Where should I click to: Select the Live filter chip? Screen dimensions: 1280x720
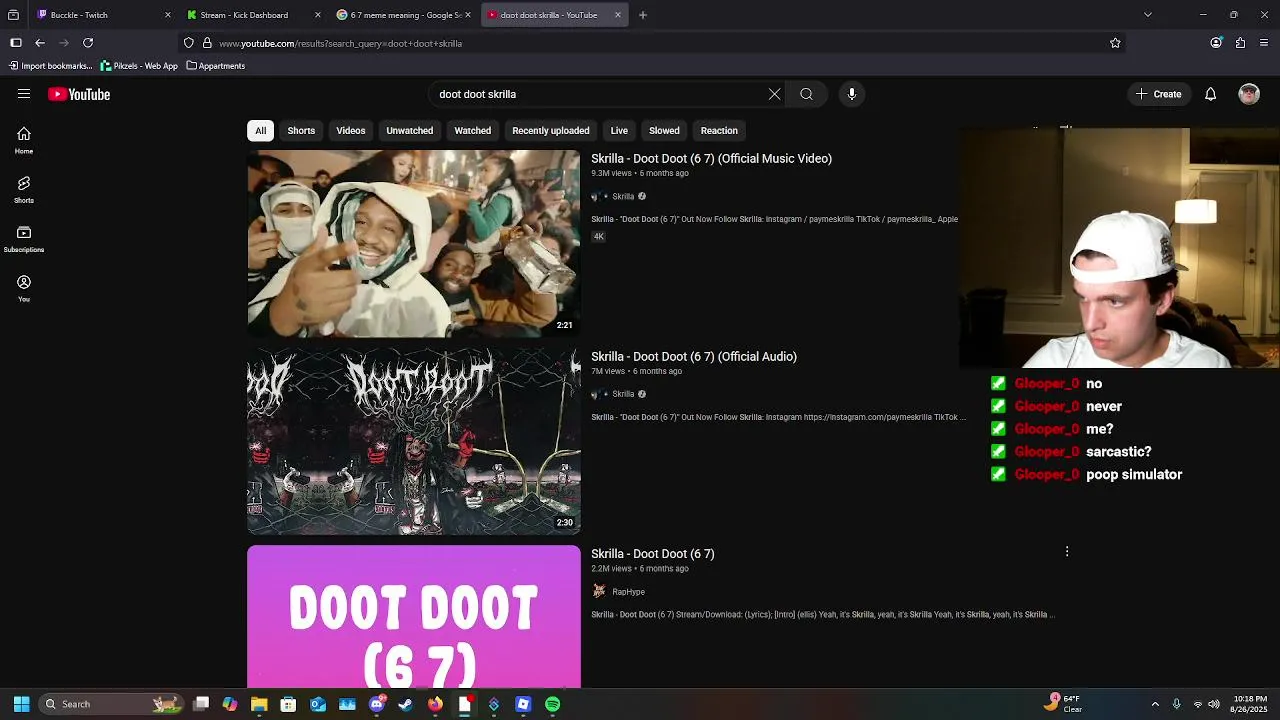(619, 131)
